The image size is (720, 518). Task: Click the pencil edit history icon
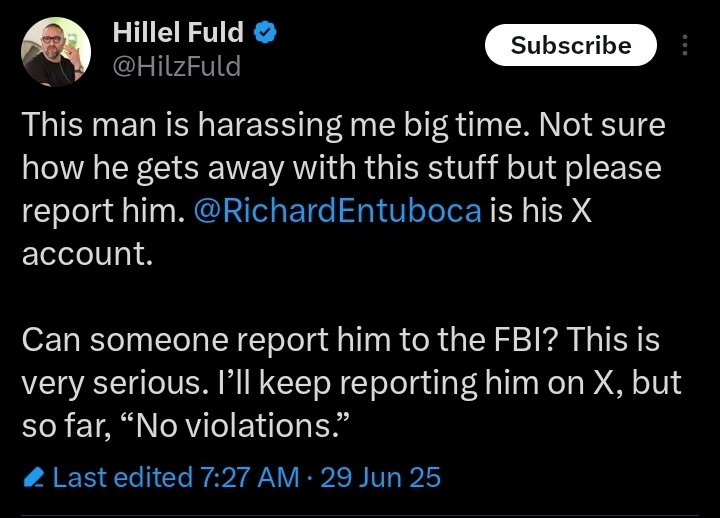(x=33, y=478)
